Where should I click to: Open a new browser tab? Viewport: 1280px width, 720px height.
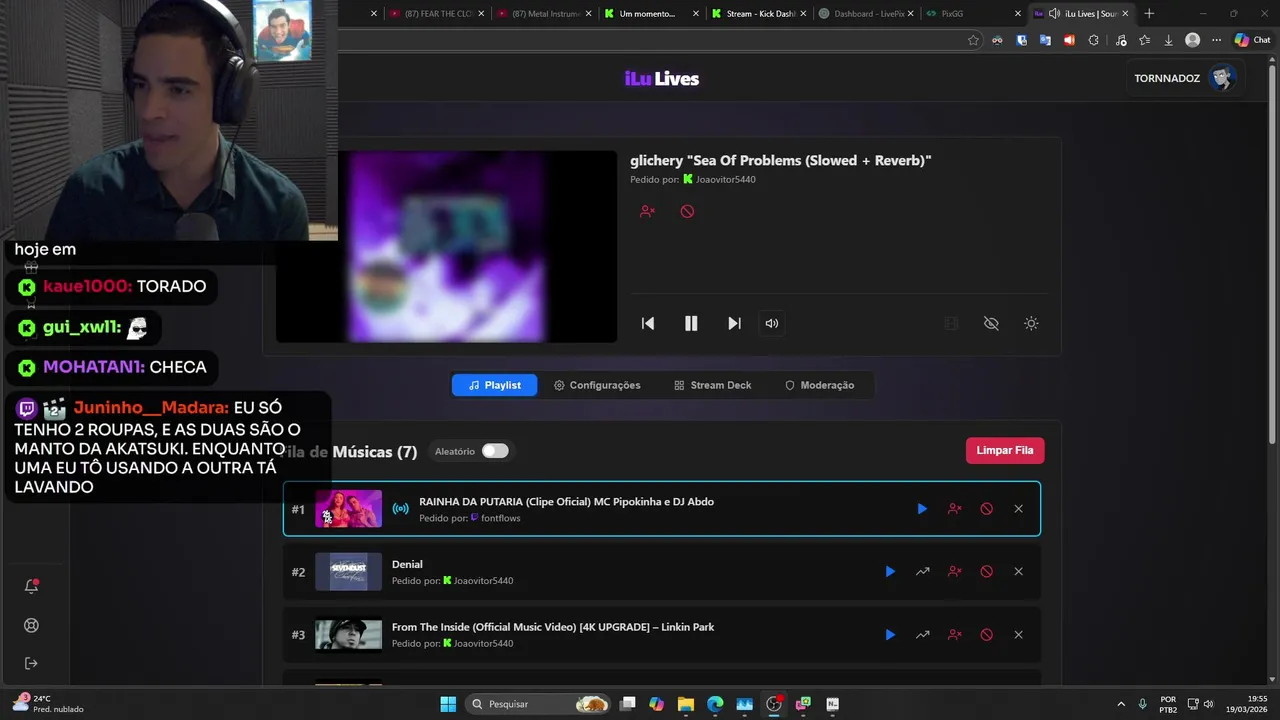pyautogui.click(x=1149, y=14)
